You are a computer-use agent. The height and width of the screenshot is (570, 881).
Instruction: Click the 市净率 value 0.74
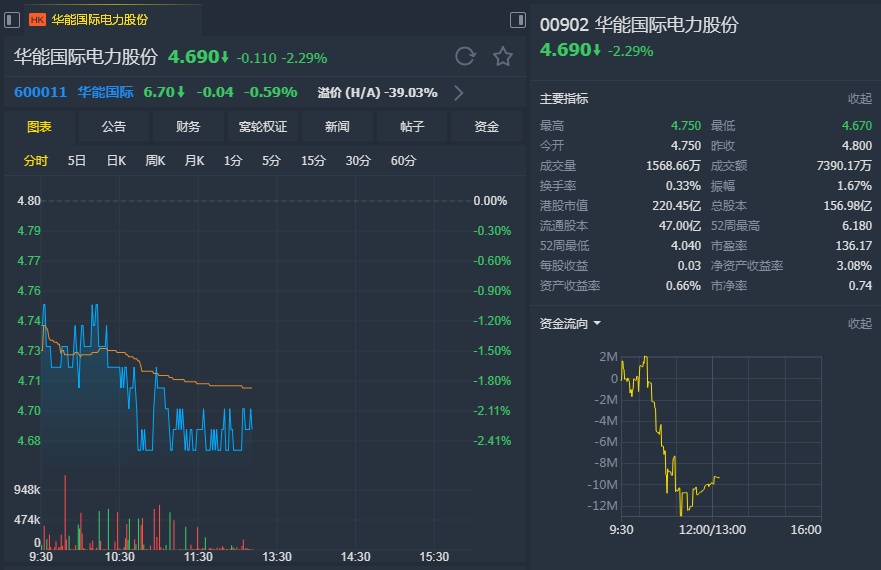(x=860, y=286)
